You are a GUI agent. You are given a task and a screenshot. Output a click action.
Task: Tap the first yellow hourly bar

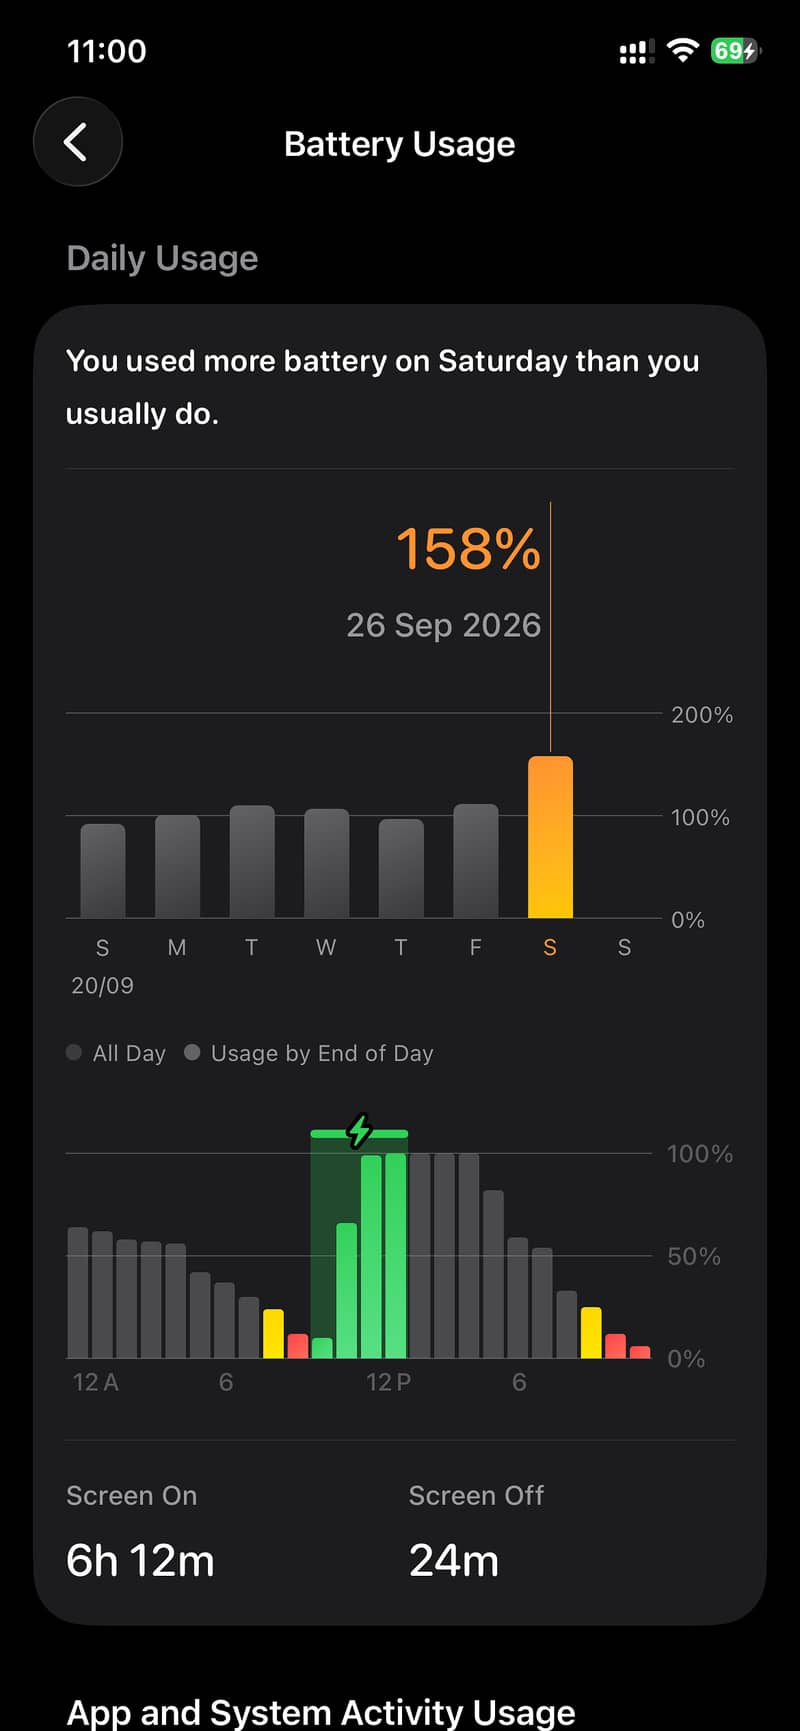click(x=273, y=1333)
